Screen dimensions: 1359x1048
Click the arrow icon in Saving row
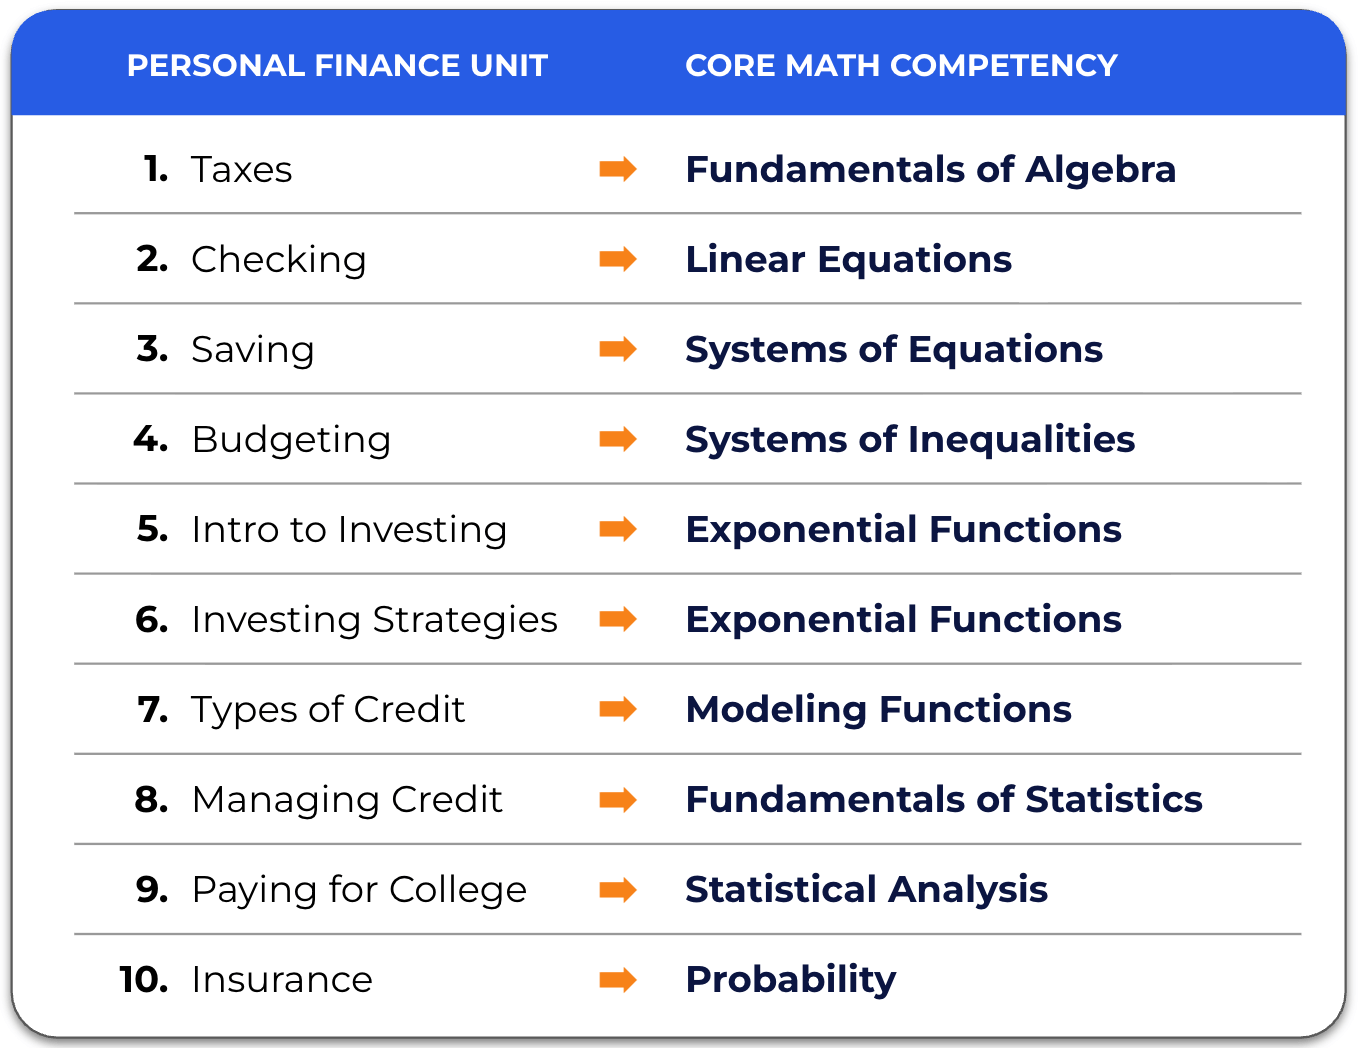click(x=618, y=349)
